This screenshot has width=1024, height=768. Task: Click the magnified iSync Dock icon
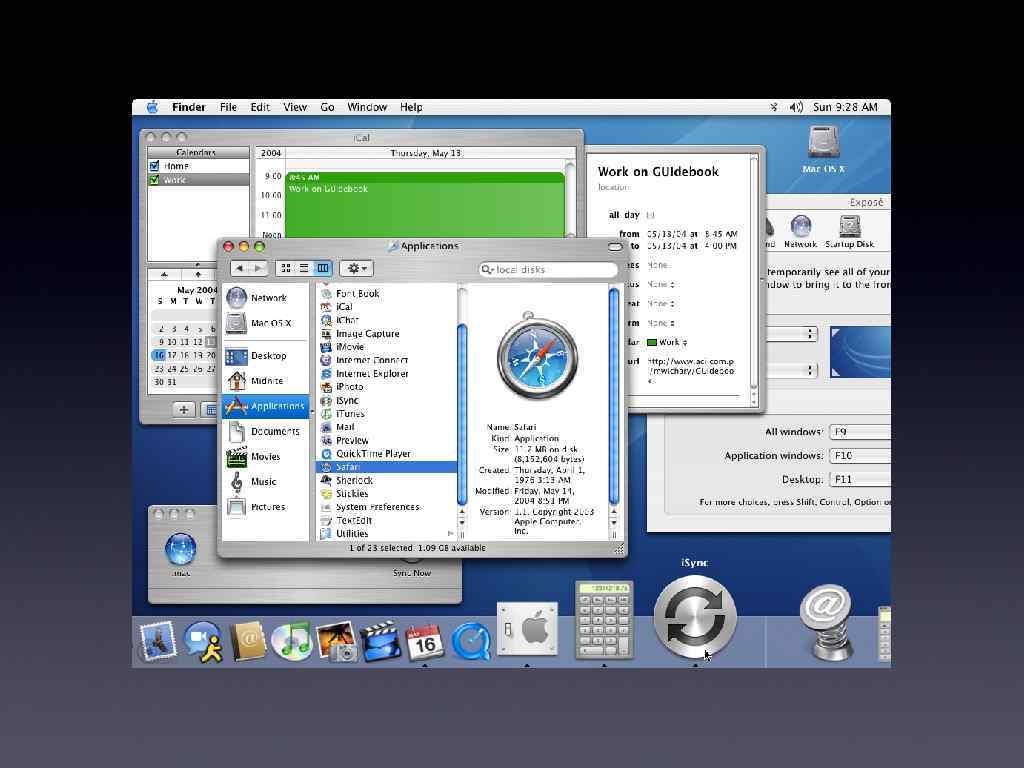[695, 618]
